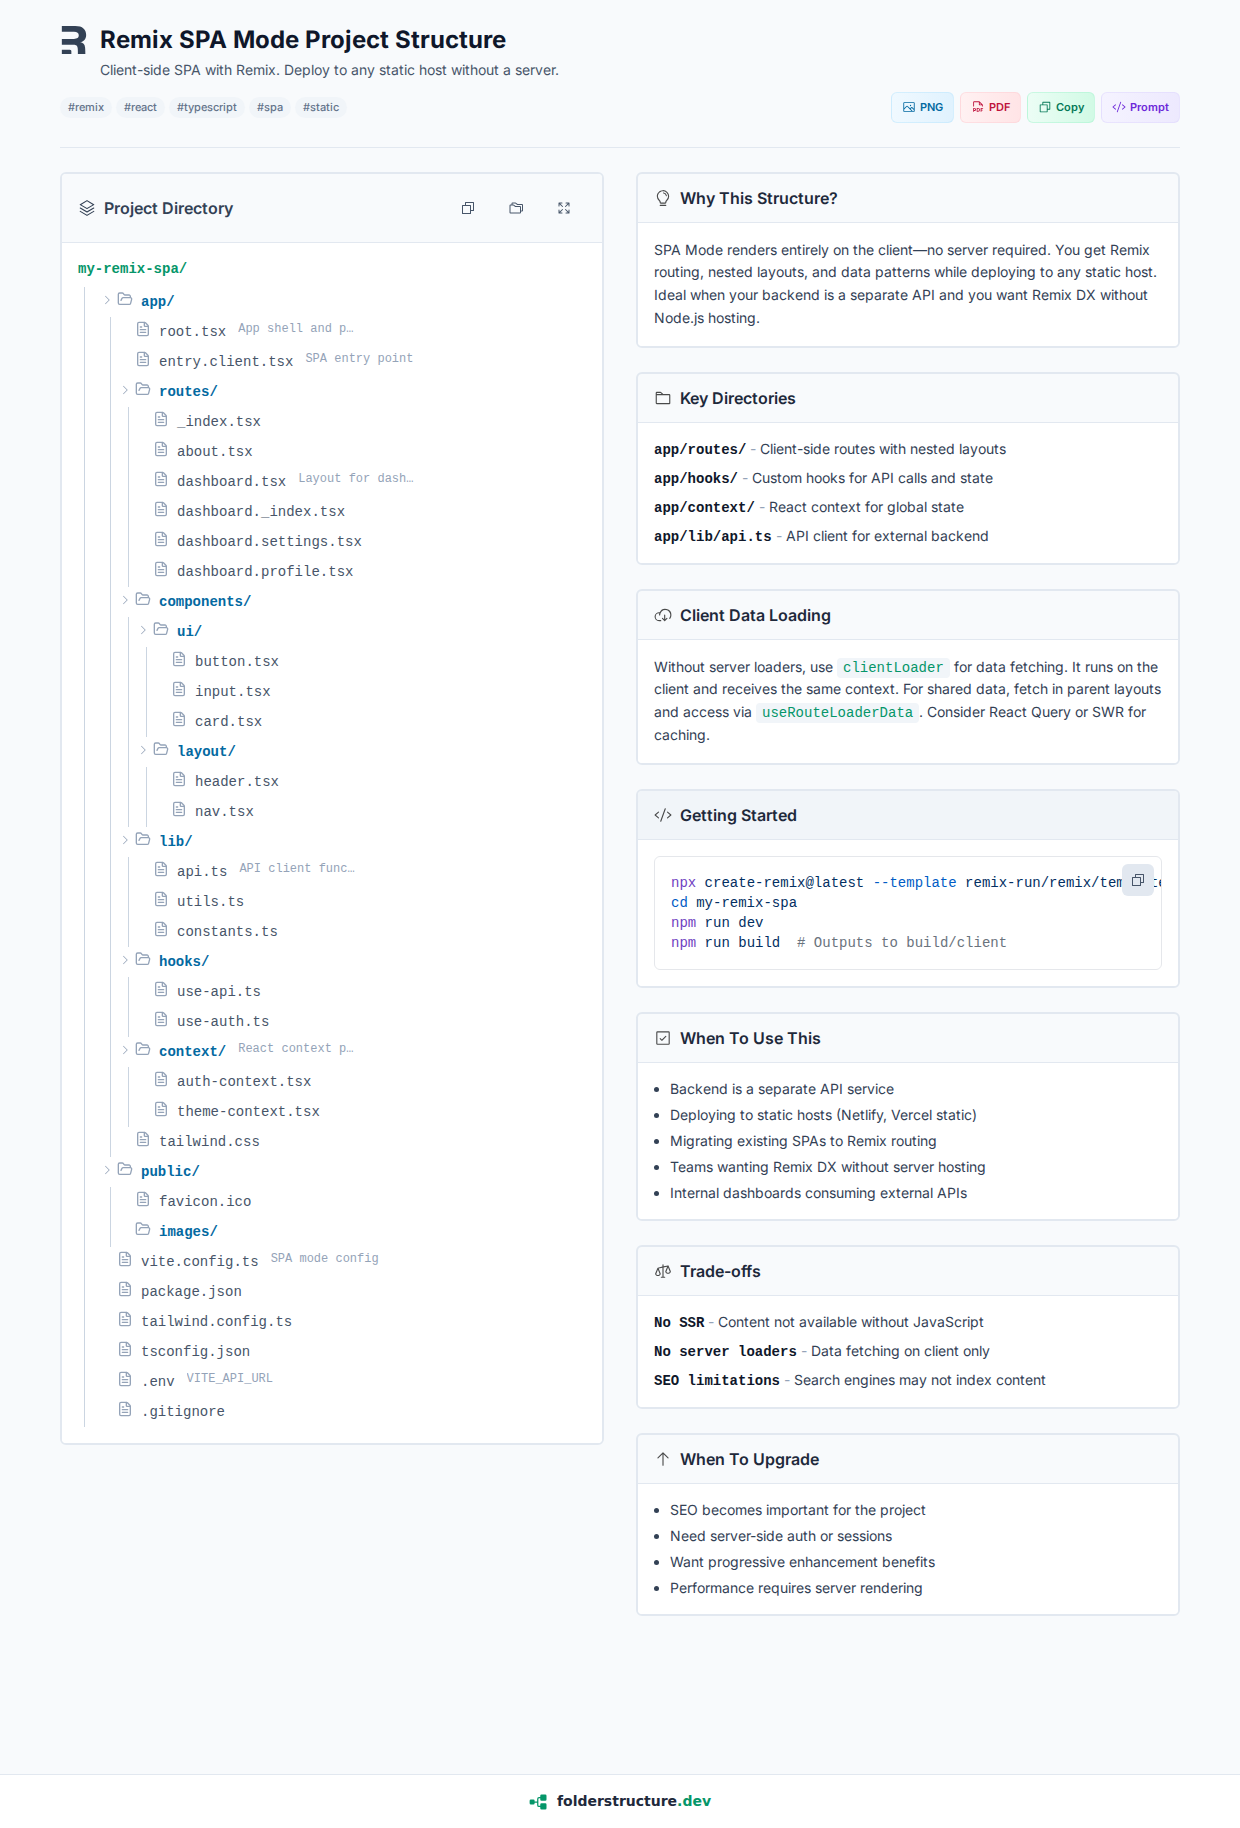Click the Remix logo icon

[73, 40]
